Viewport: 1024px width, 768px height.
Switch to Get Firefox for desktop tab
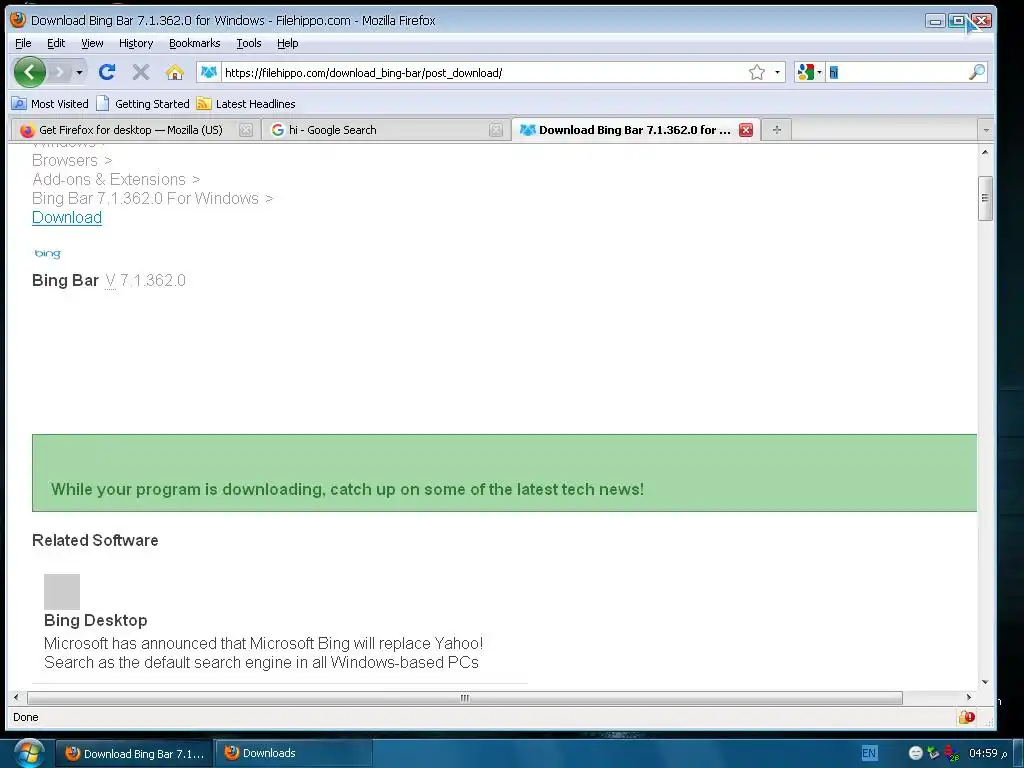pos(131,130)
